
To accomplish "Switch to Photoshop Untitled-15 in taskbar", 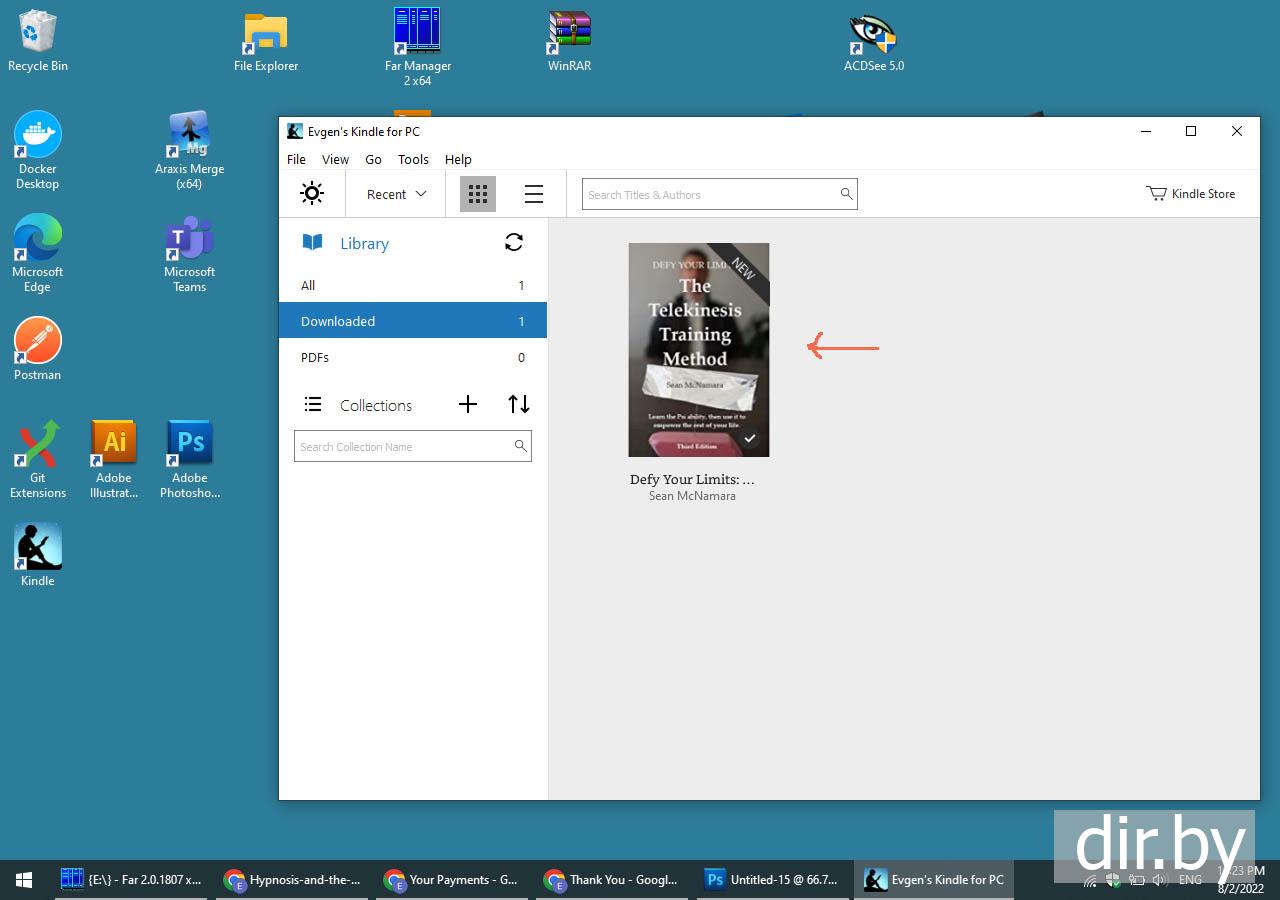I will click(771, 880).
